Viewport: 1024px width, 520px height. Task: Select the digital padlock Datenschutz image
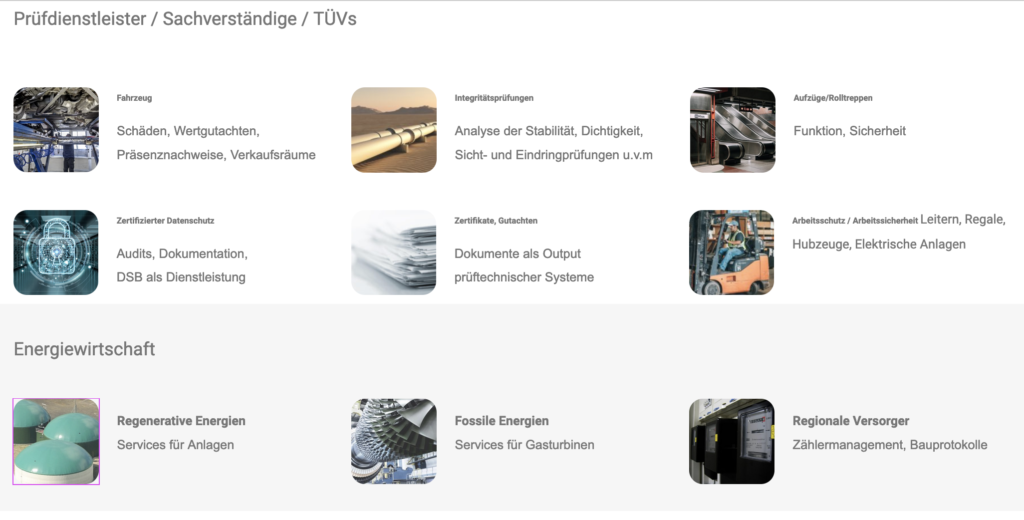point(56,252)
